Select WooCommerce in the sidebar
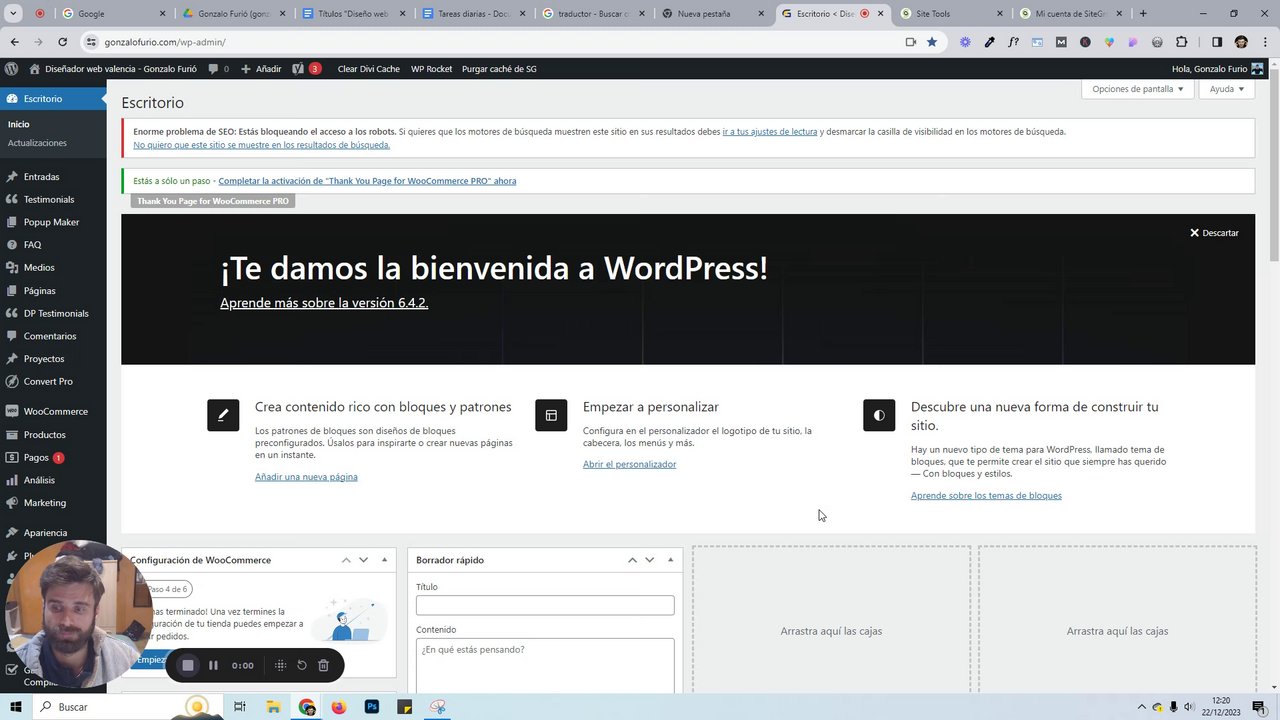This screenshot has width=1280, height=720. click(x=53, y=412)
